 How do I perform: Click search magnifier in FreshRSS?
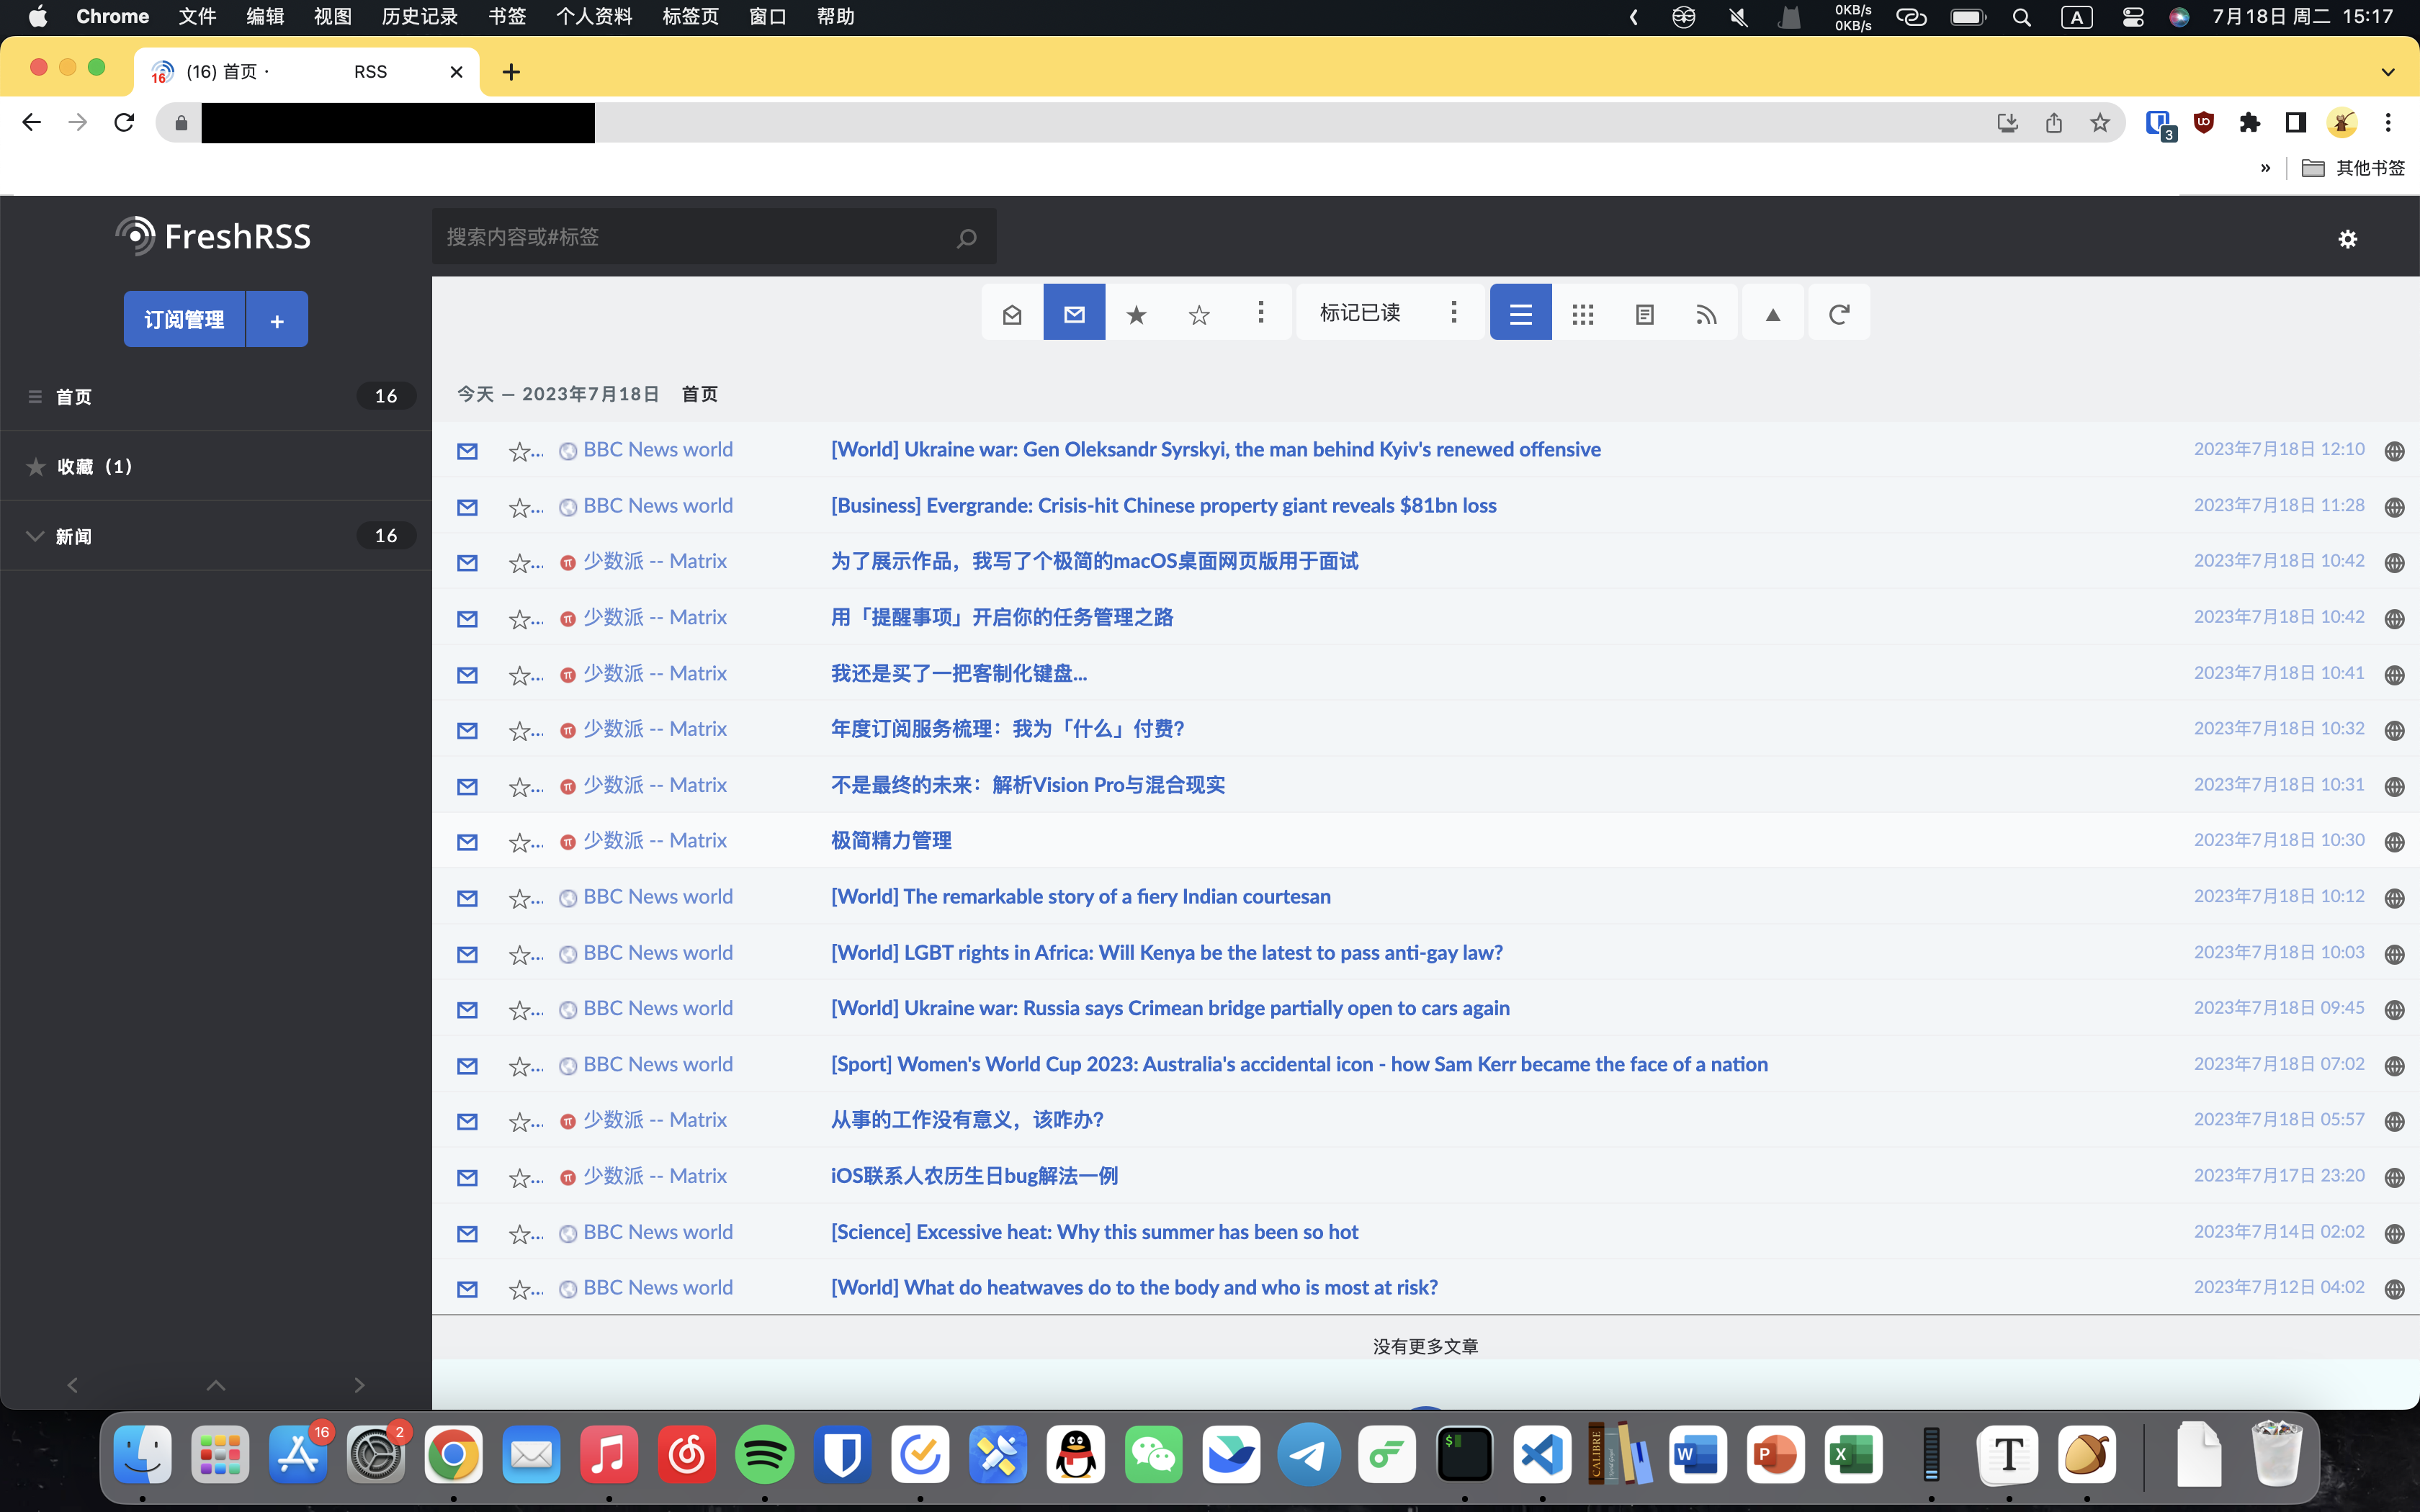966,238
